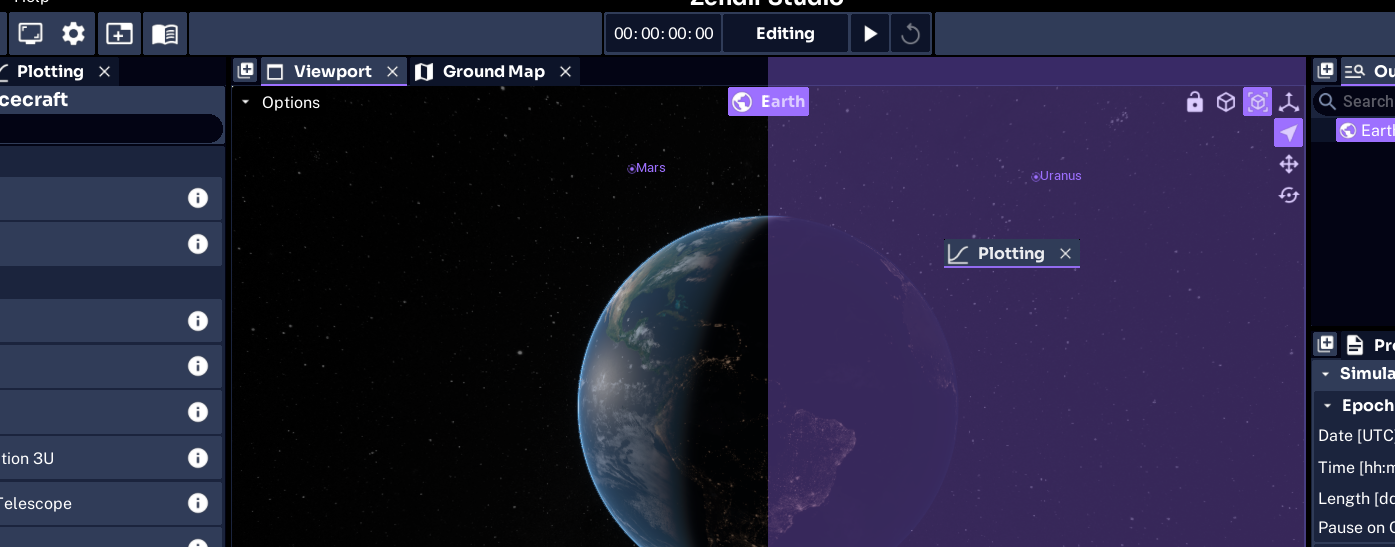Start the simulation with the play button
This screenshot has width=1395, height=547.
tap(870, 34)
